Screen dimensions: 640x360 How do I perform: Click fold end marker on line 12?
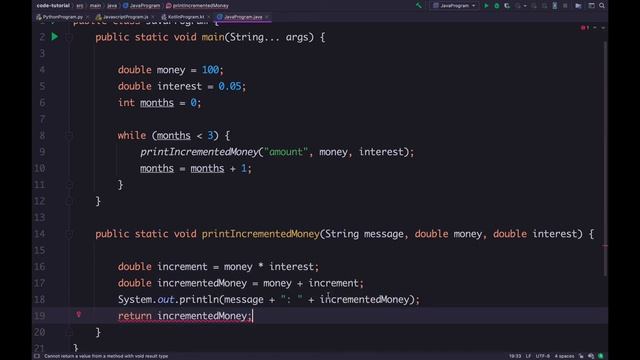coord(69,201)
